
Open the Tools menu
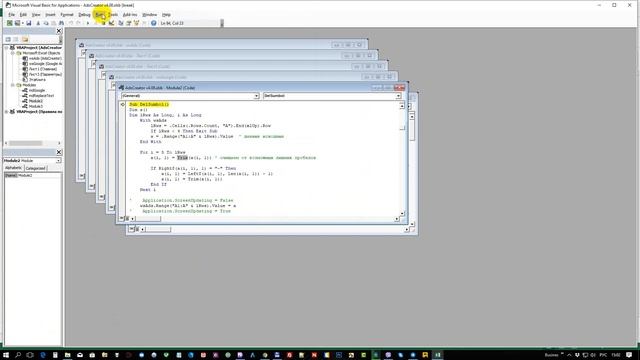113,15
